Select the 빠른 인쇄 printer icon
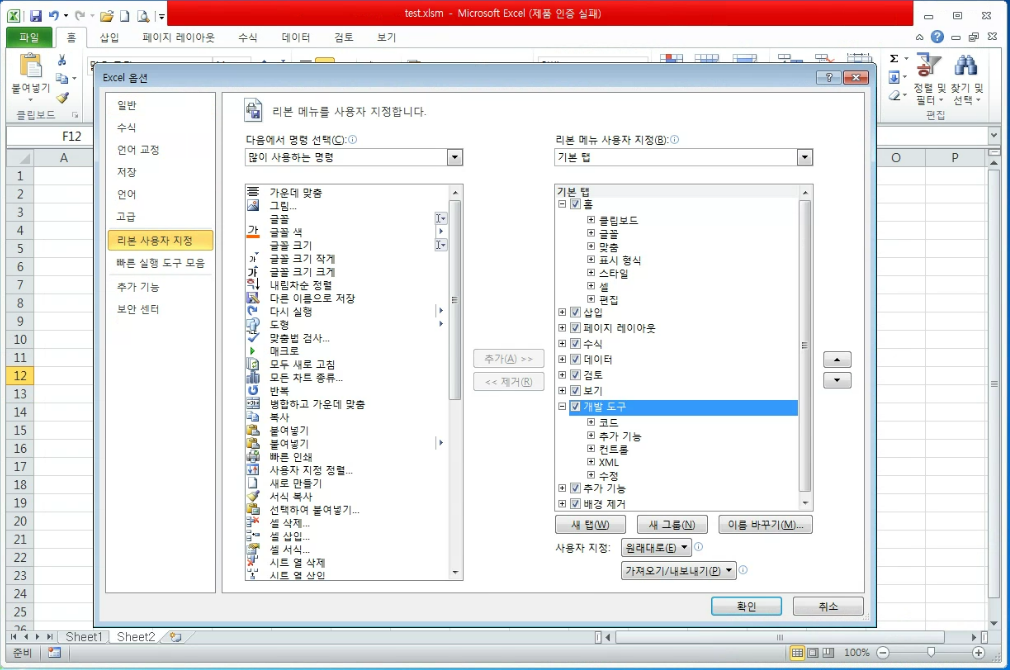Screen dimensions: 1010x670 (x=253, y=457)
